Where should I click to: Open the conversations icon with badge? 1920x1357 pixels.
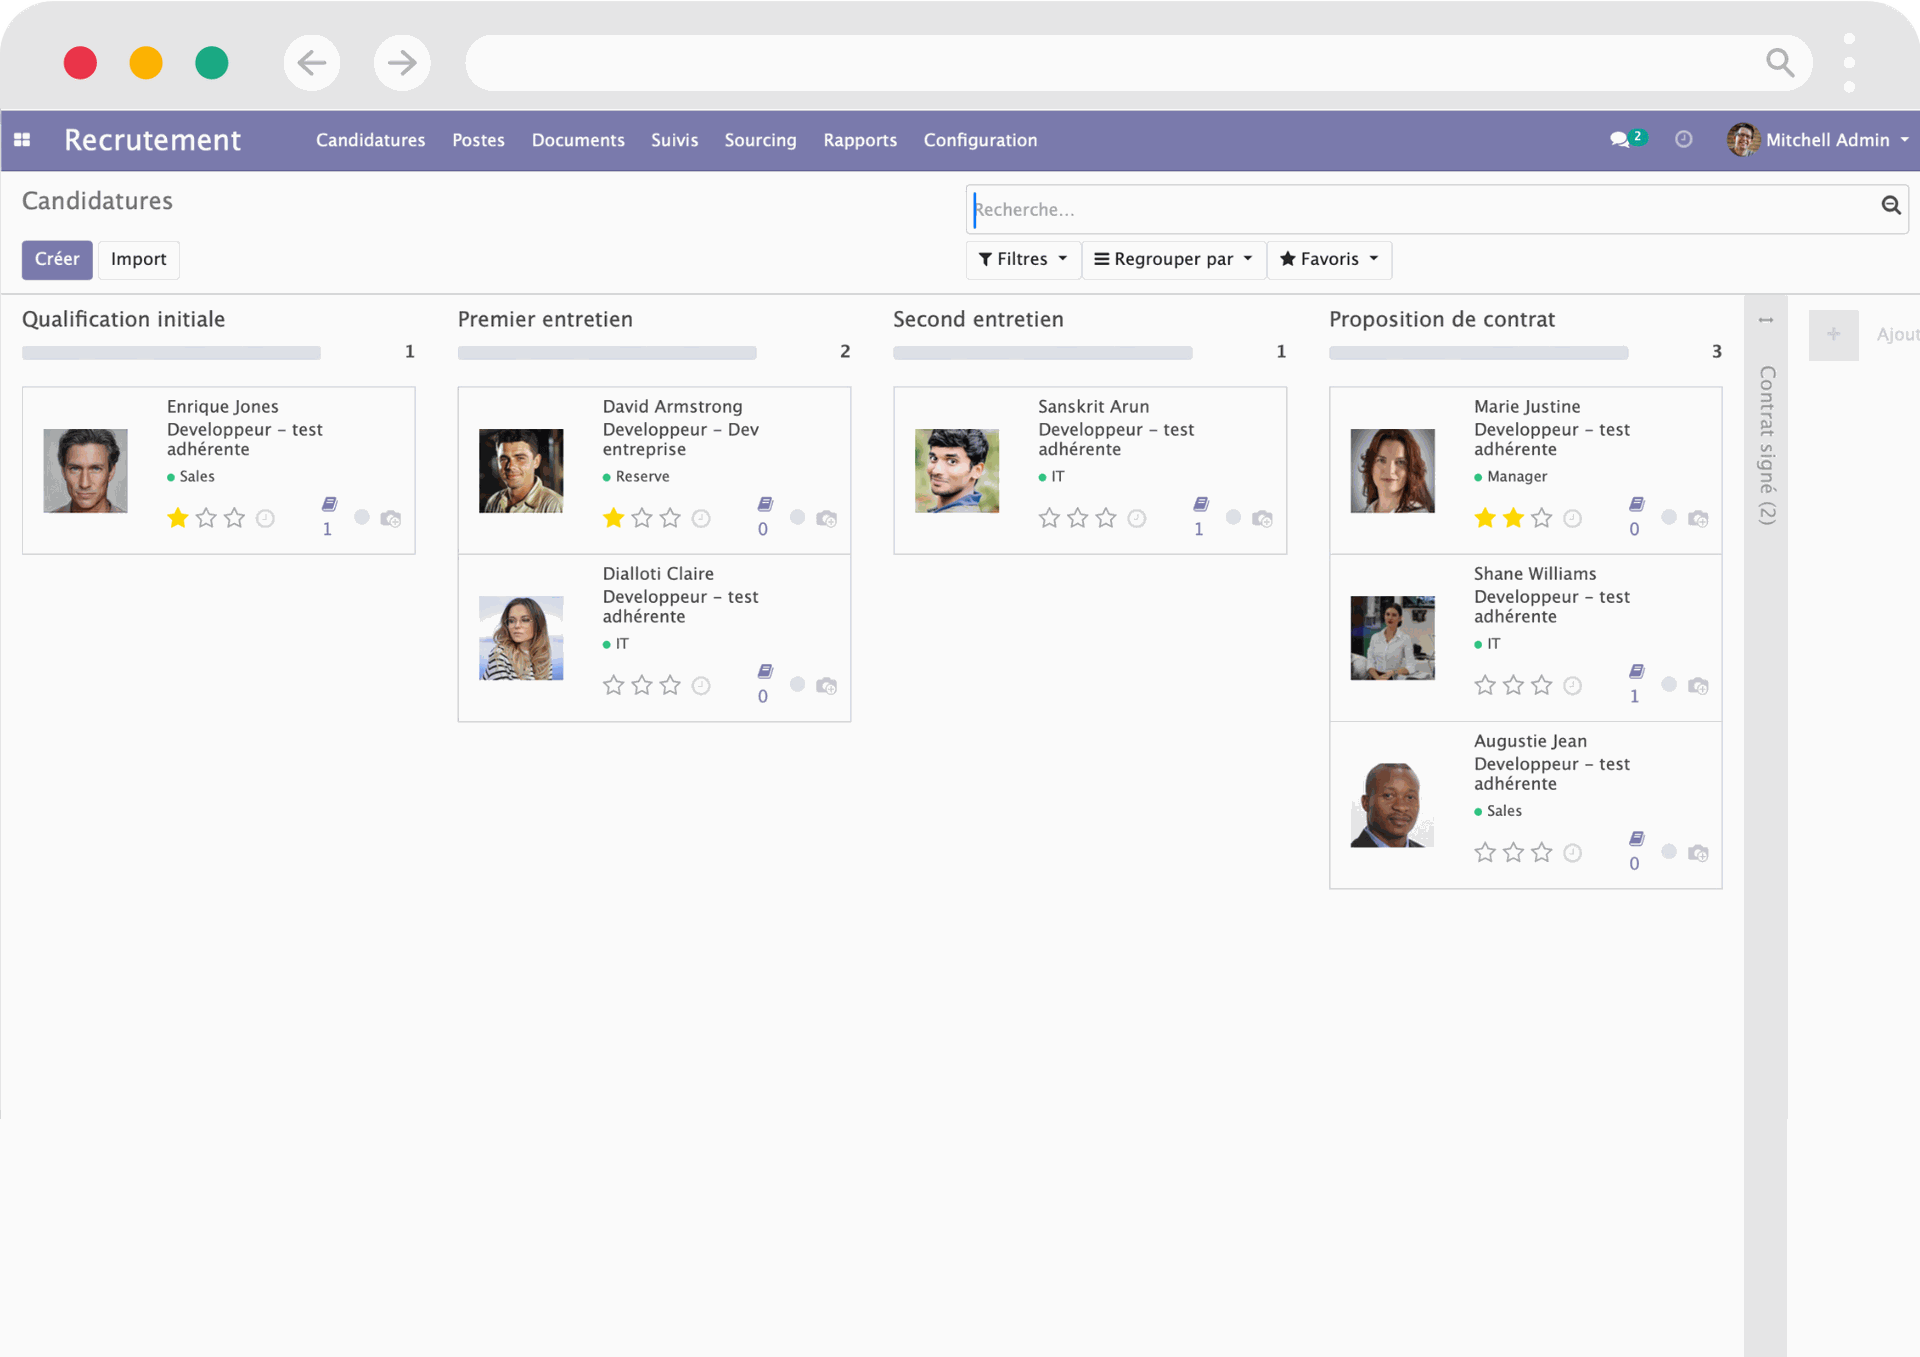(1620, 140)
